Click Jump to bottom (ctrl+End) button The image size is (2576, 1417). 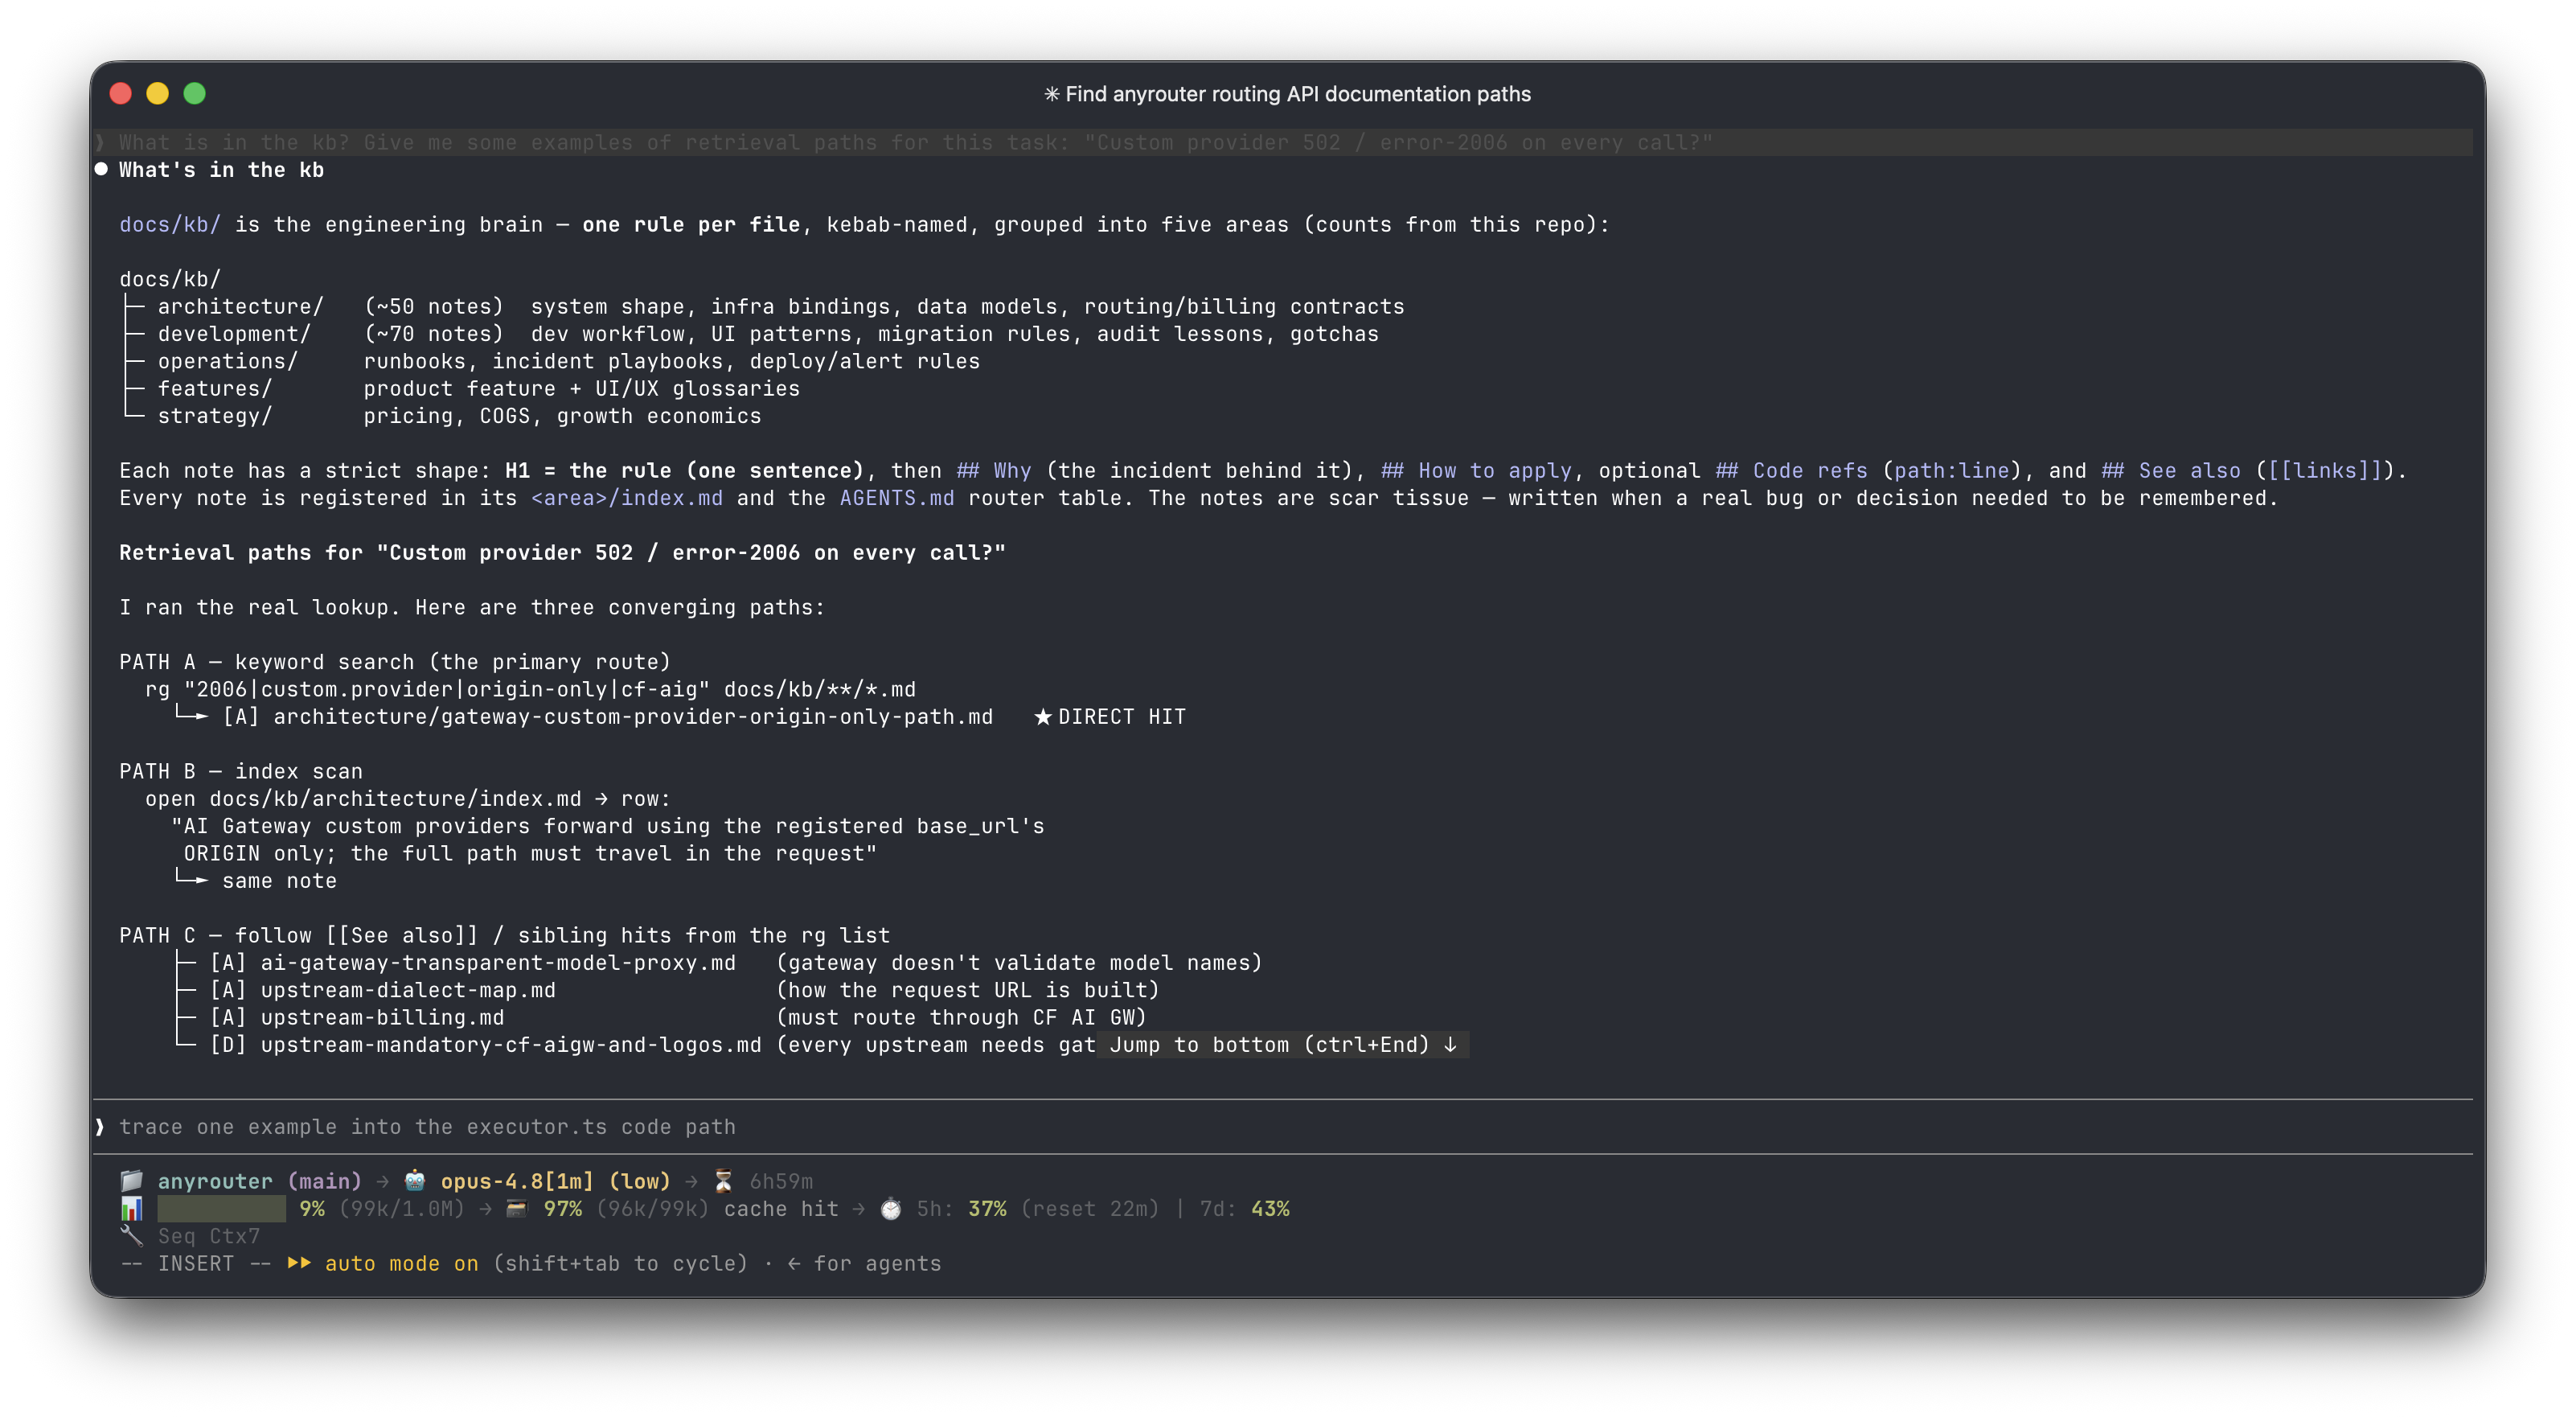tap(1283, 1044)
